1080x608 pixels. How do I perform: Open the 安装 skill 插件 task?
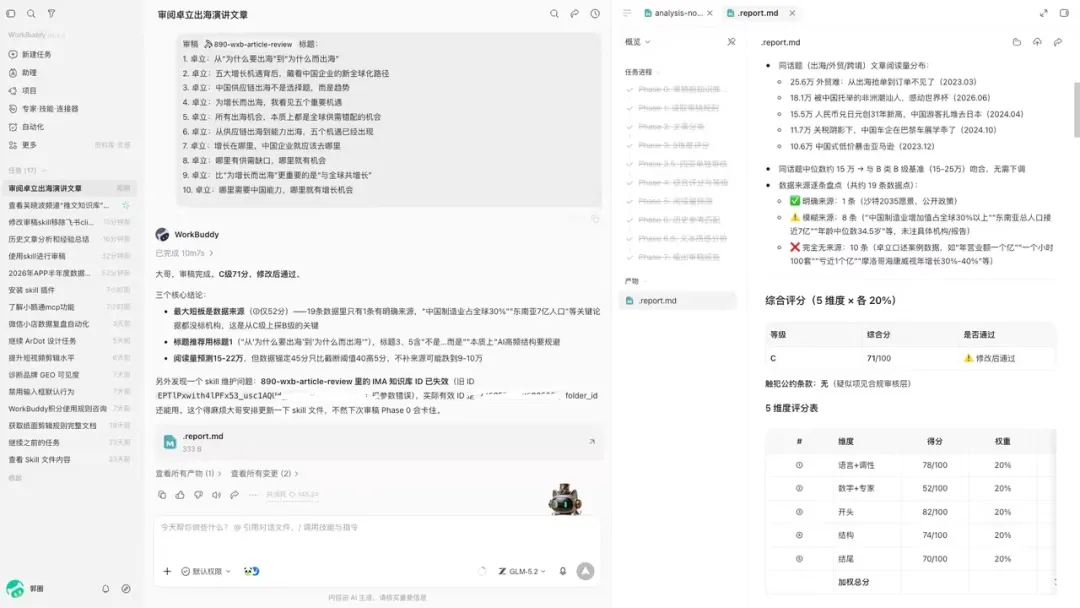69,290
